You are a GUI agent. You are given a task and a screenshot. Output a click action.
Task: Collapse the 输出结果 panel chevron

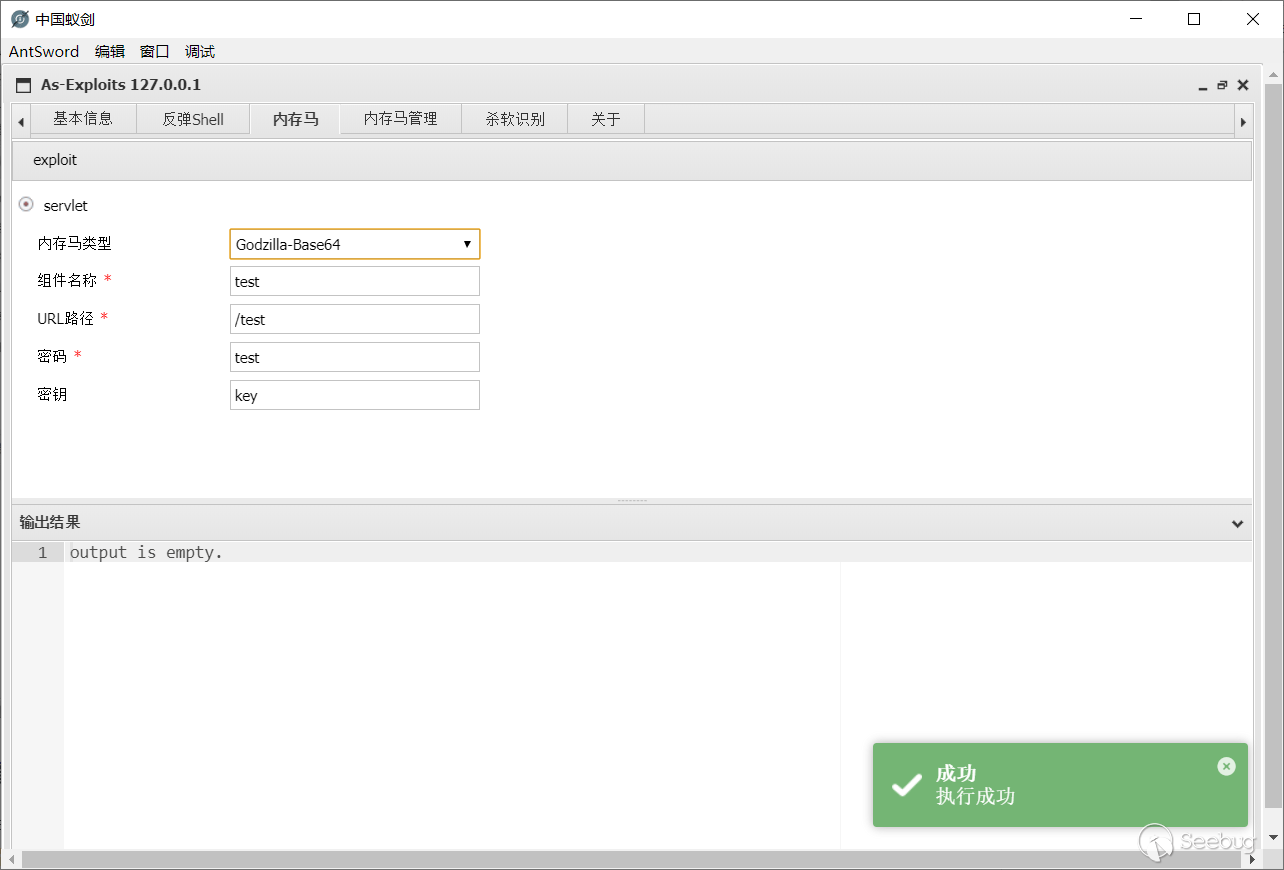pyautogui.click(x=1237, y=523)
